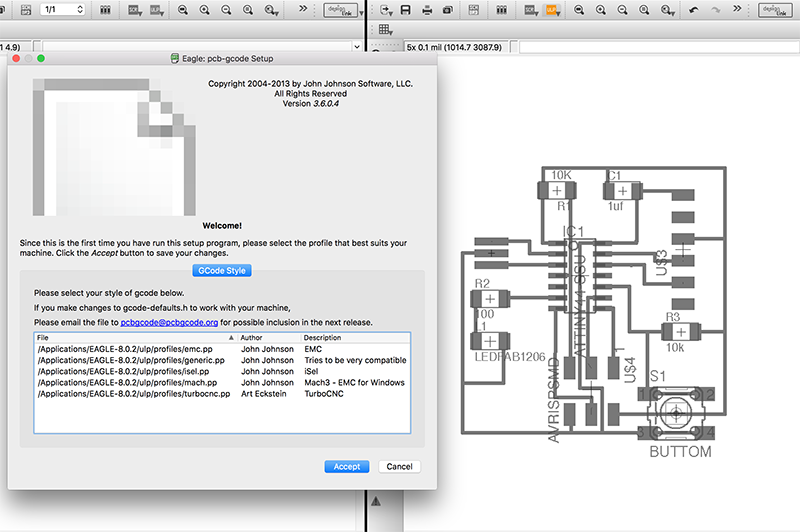Select the R2 100 resistor on the board
The width and height of the screenshot is (800, 532).
(490, 299)
